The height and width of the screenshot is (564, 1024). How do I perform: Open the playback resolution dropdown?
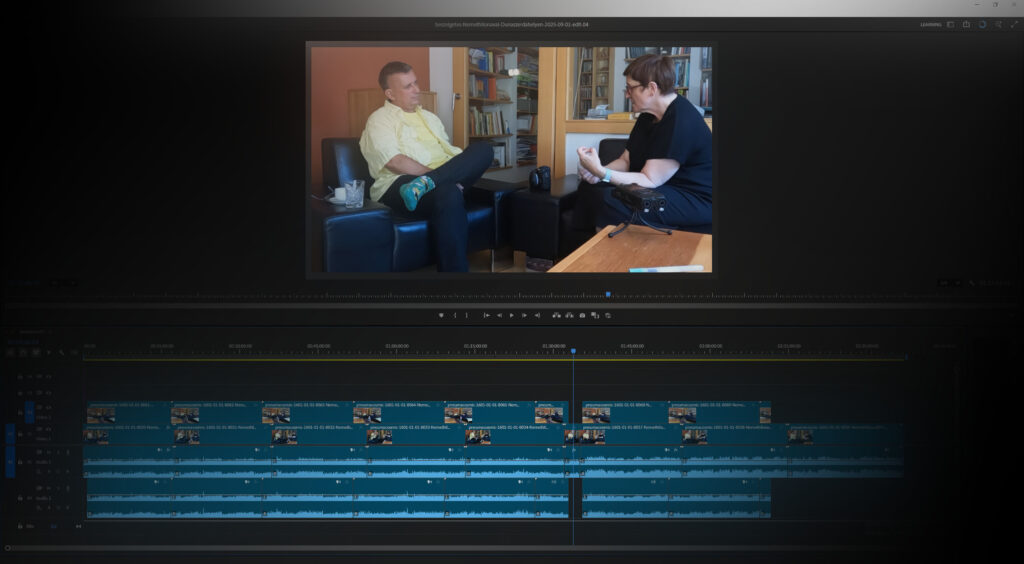946,283
